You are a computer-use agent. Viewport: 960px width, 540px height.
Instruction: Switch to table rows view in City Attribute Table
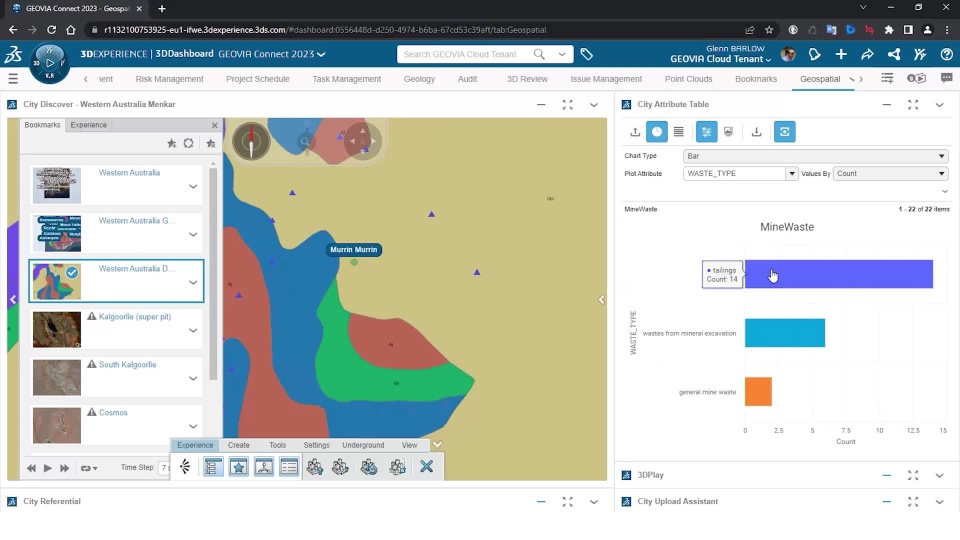point(678,132)
